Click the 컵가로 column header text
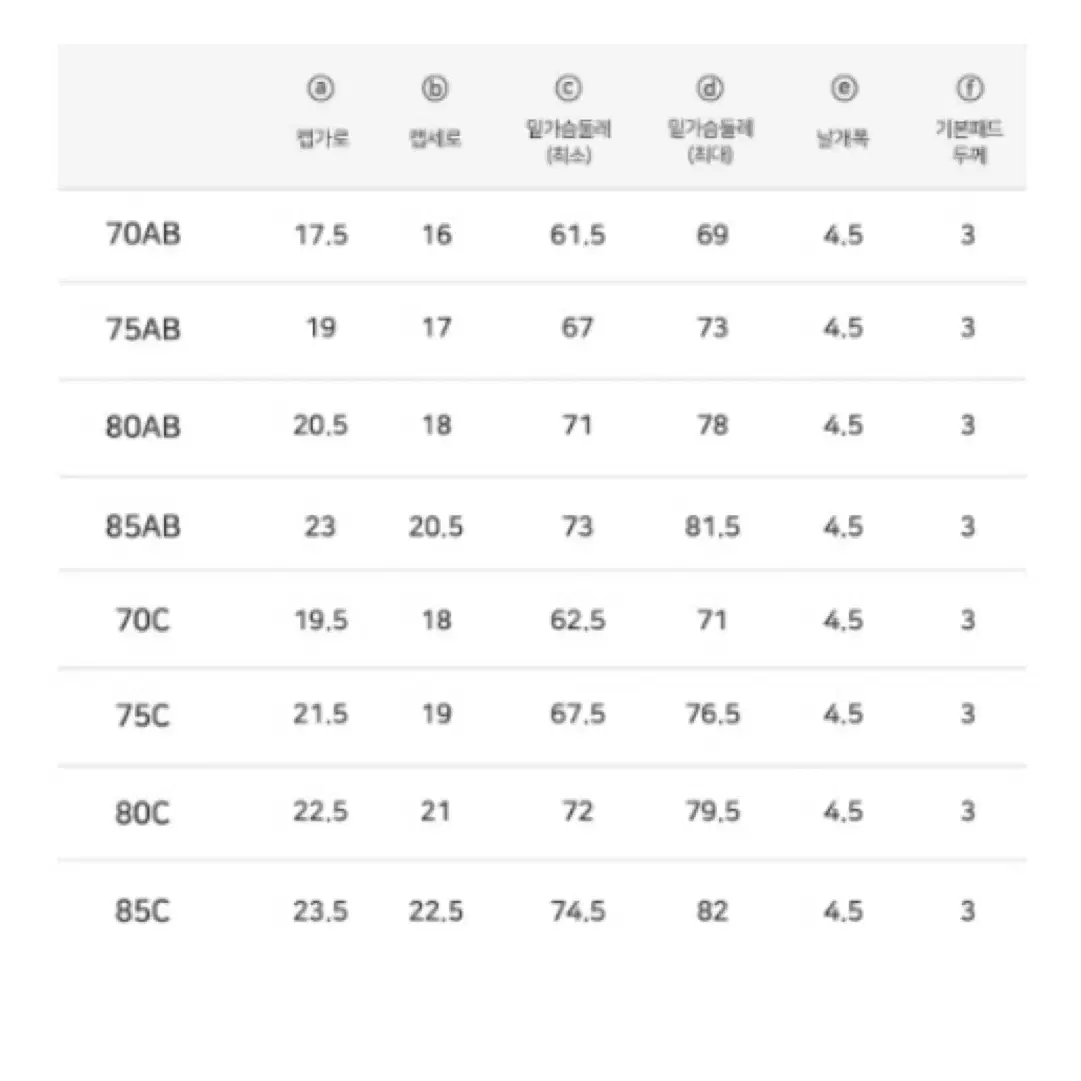 tap(323, 139)
